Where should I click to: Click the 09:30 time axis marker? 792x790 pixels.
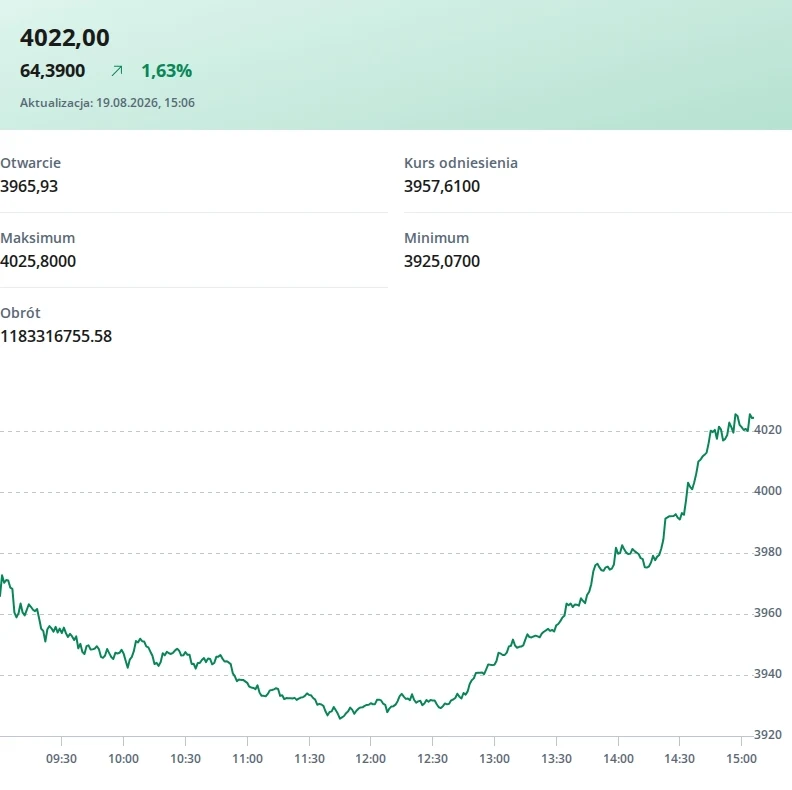(x=61, y=759)
